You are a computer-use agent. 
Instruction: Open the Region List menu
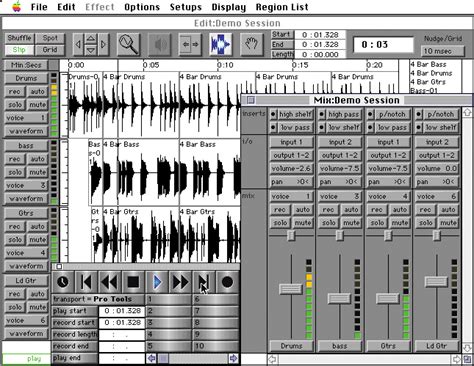(x=282, y=7)
